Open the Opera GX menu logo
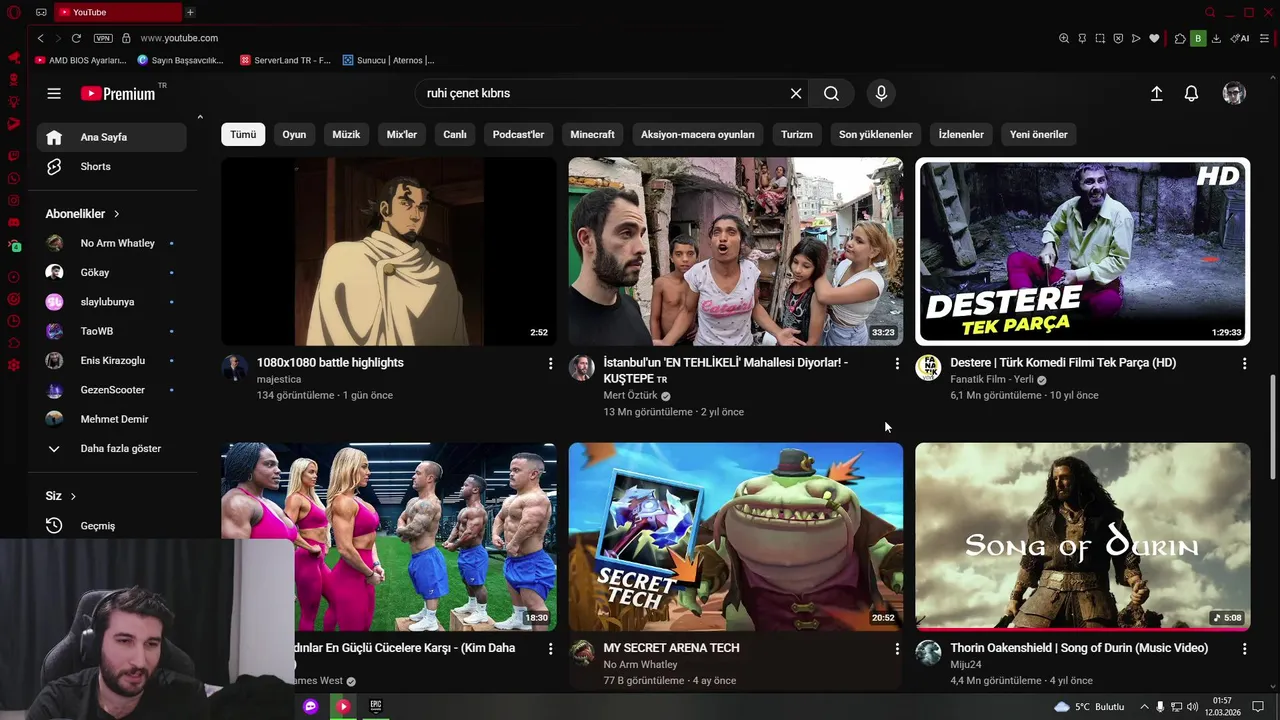 (x=14, y=12)
